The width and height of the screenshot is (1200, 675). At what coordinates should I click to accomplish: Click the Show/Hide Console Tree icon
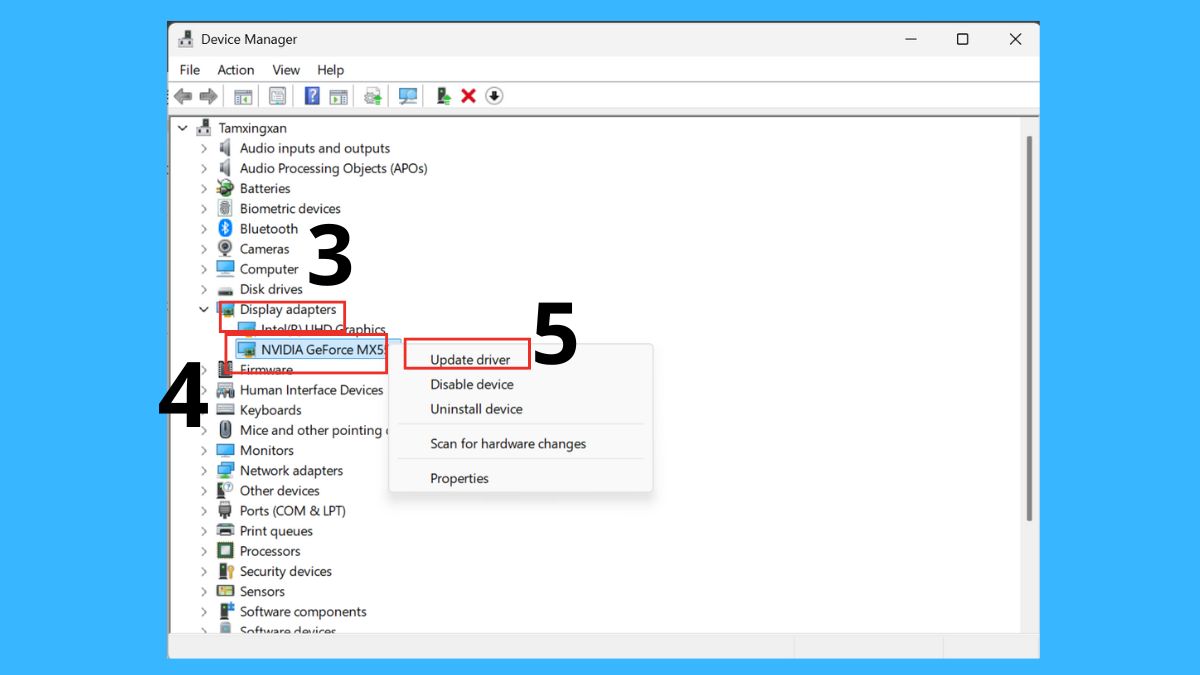coord(242,95)
